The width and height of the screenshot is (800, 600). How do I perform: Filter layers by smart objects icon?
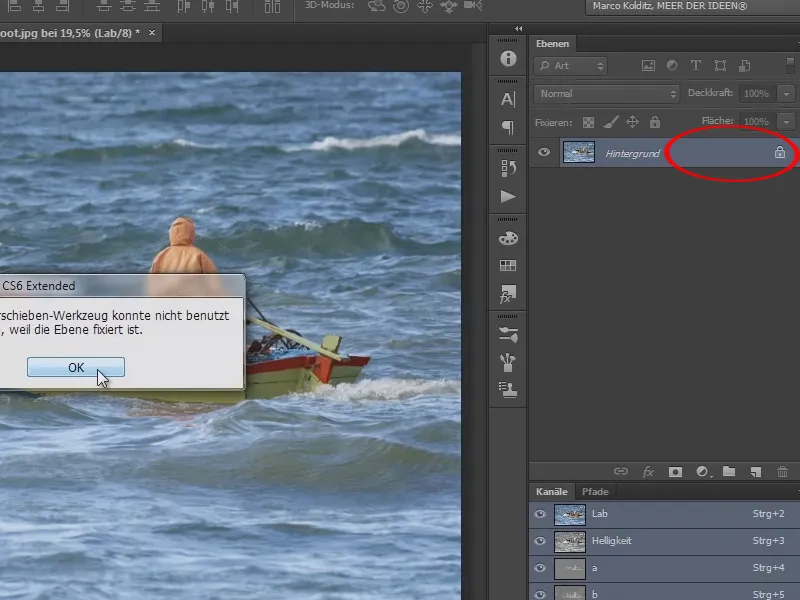[744, 65]
